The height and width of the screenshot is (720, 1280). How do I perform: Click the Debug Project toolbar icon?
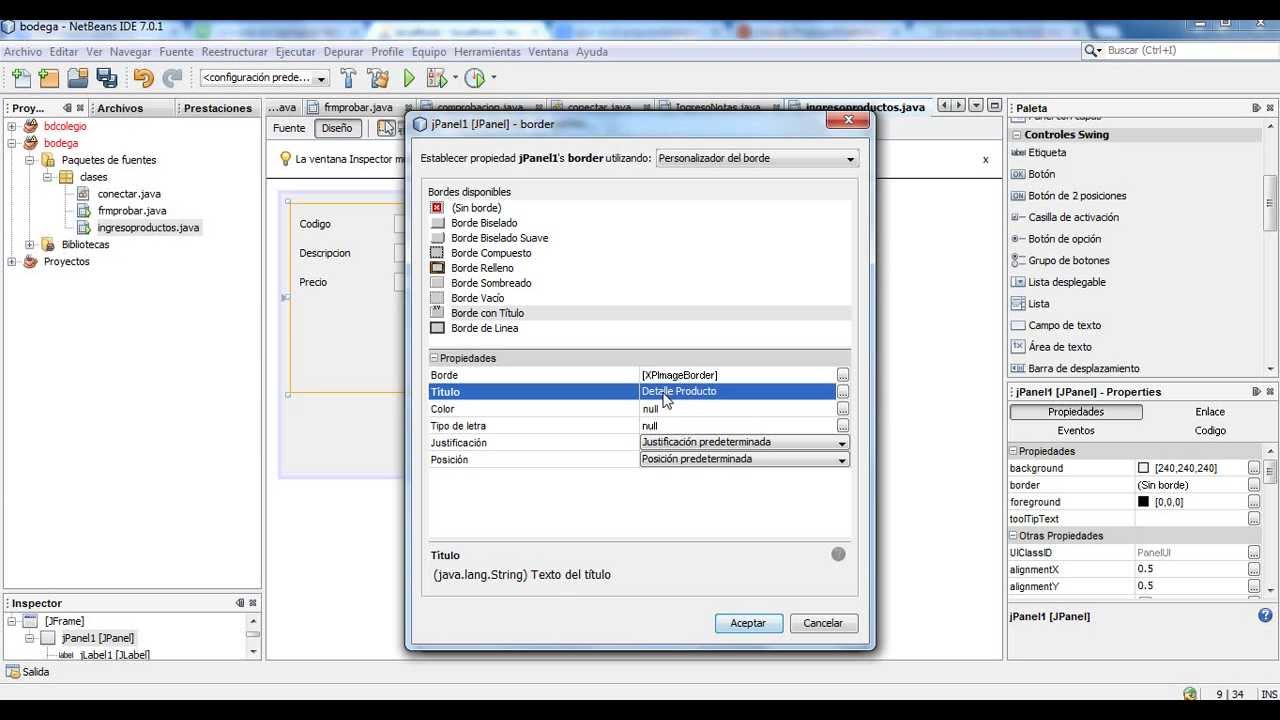pyautogui.click(x=436, y=78)
